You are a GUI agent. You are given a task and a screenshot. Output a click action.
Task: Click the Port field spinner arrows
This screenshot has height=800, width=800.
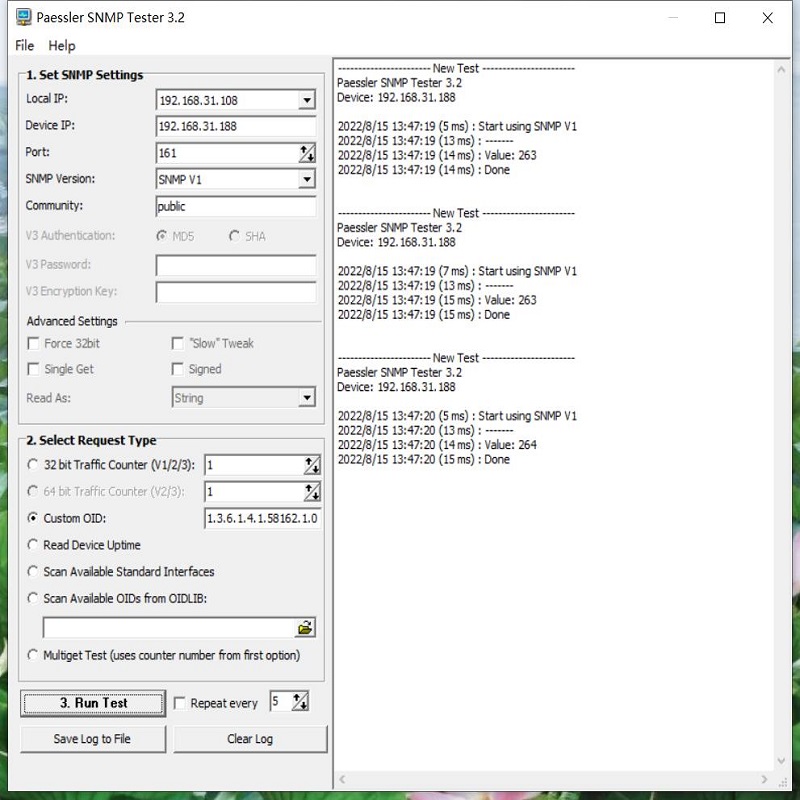(x=307, y=153)
